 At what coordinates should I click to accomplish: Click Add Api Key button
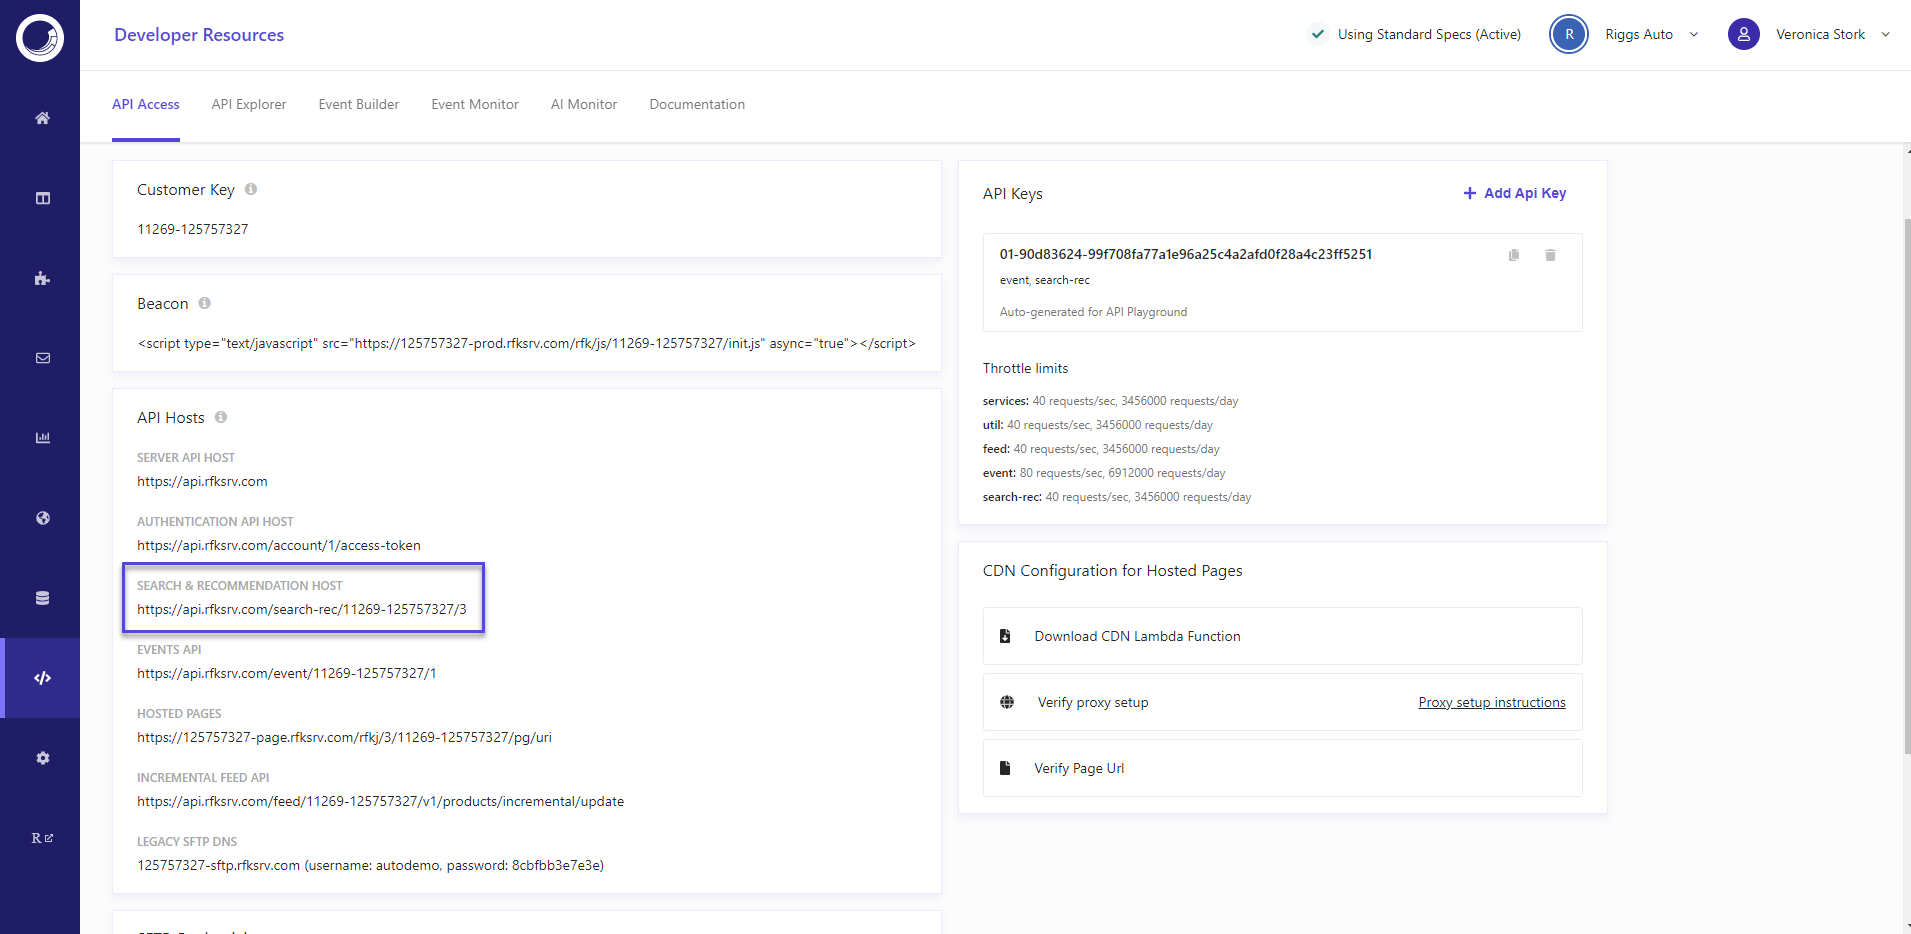(1515, 193)
